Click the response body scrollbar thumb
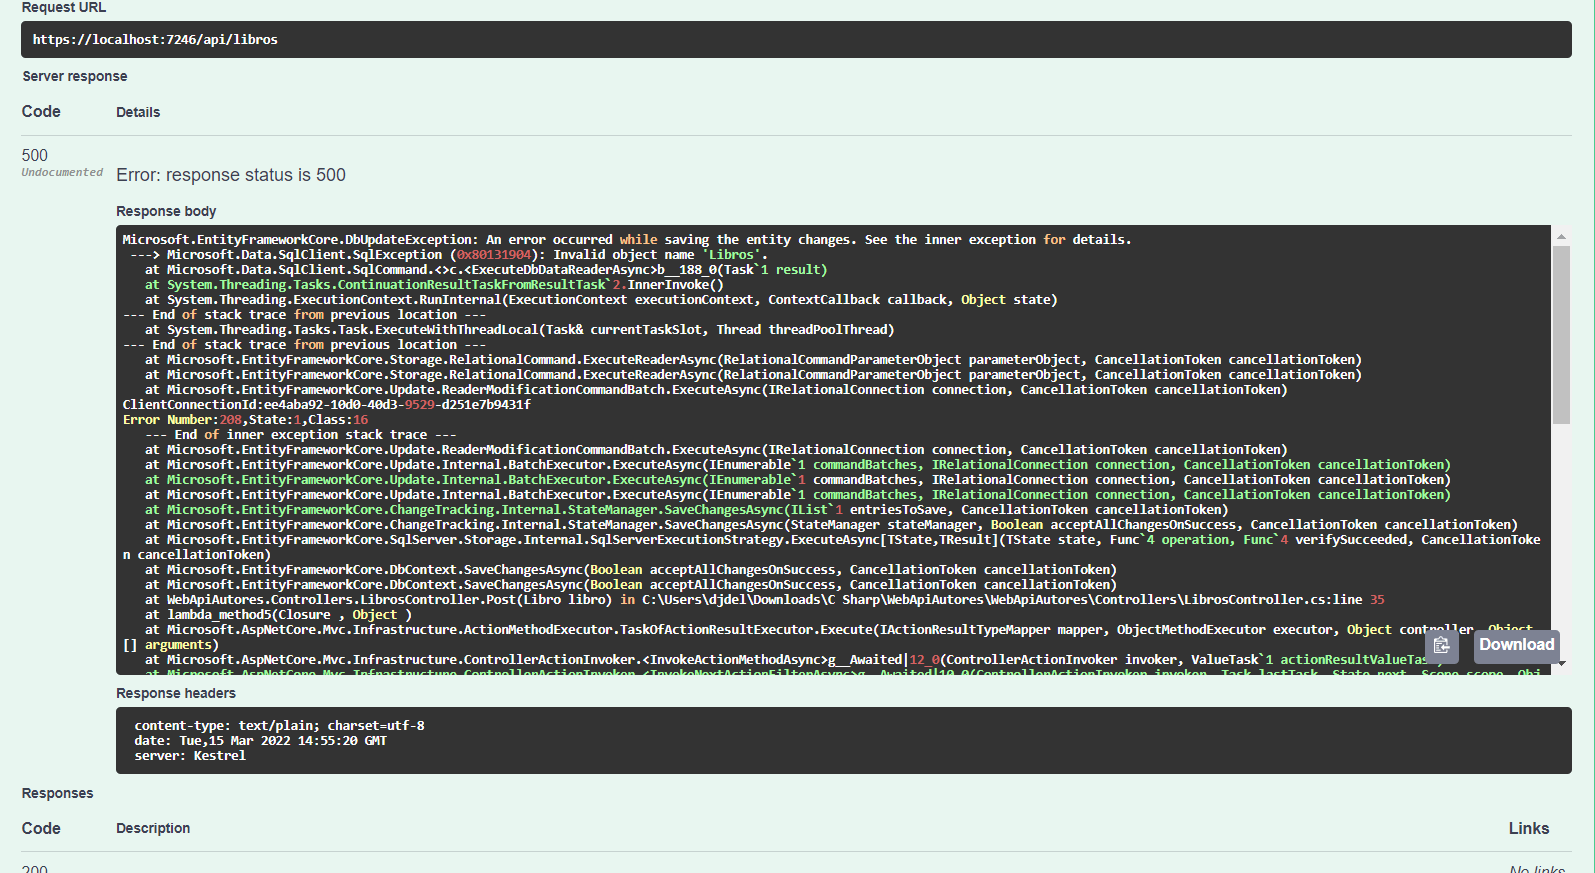The height and width of the screenshot is (873, 1595). click(1561, 334)
